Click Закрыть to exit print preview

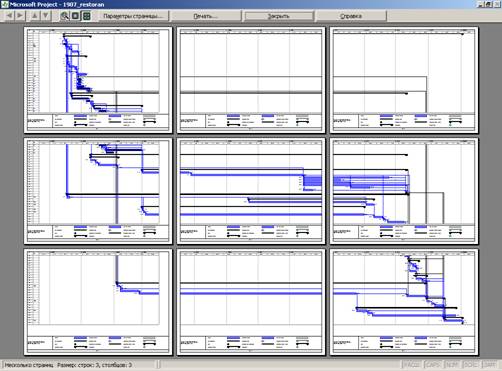click(x=279, y=16)
